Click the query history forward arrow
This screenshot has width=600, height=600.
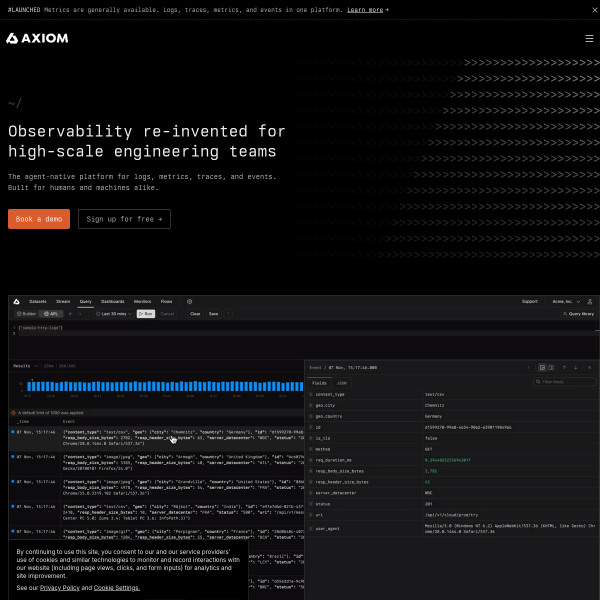[x=80, y=314]
